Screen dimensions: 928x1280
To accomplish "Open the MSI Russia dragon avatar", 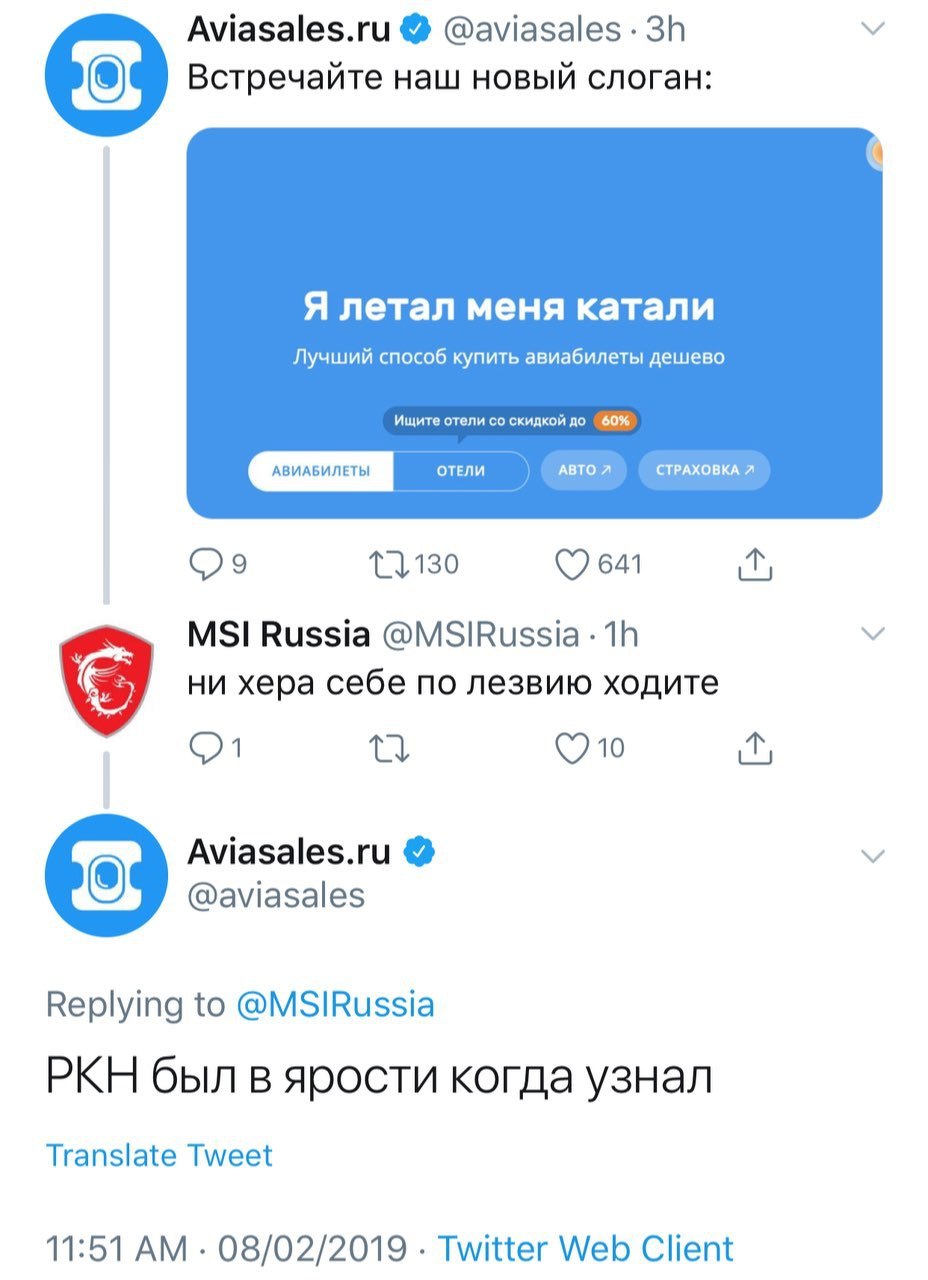I will [107, 680].
